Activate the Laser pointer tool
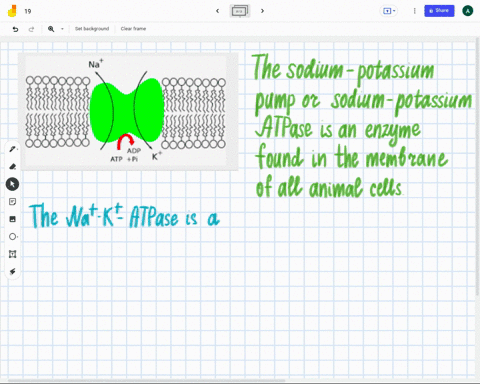The width and height of the screenshot is (480, 384). coord(13,272)
